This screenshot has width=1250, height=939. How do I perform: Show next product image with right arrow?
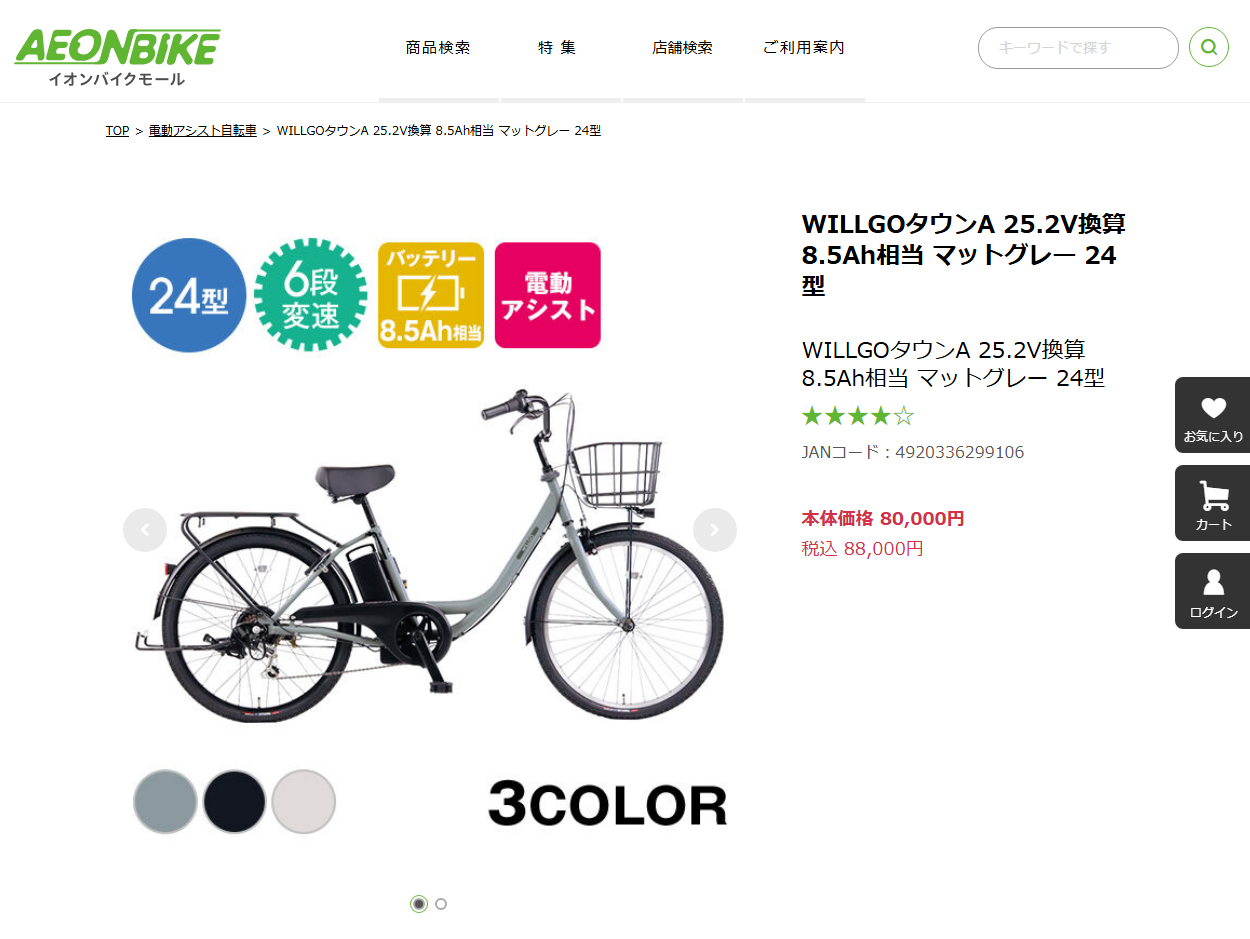pyautogui.click(x=714, y=530)
